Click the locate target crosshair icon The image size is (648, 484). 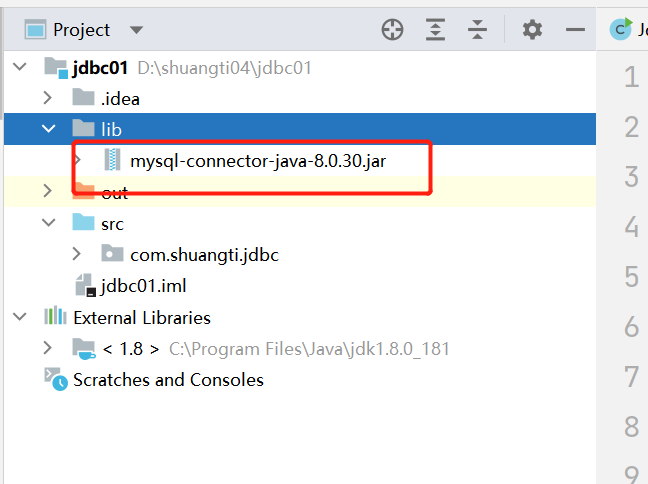[392, 30]
